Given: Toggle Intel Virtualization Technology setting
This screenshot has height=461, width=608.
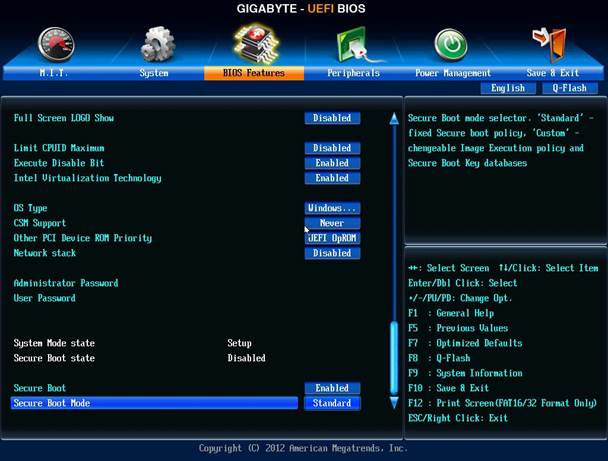Looking at the screenshot, I should (x=332, y=178).
